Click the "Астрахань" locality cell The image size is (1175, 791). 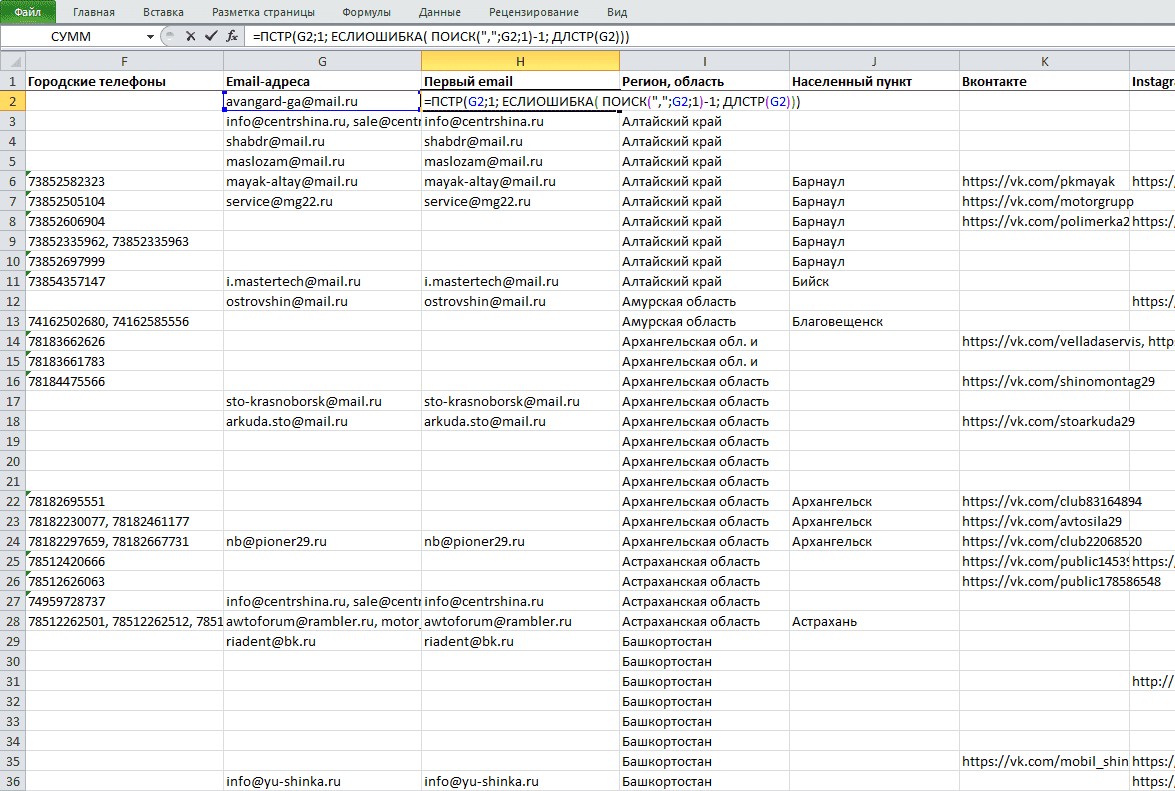(x=875, y=621)
